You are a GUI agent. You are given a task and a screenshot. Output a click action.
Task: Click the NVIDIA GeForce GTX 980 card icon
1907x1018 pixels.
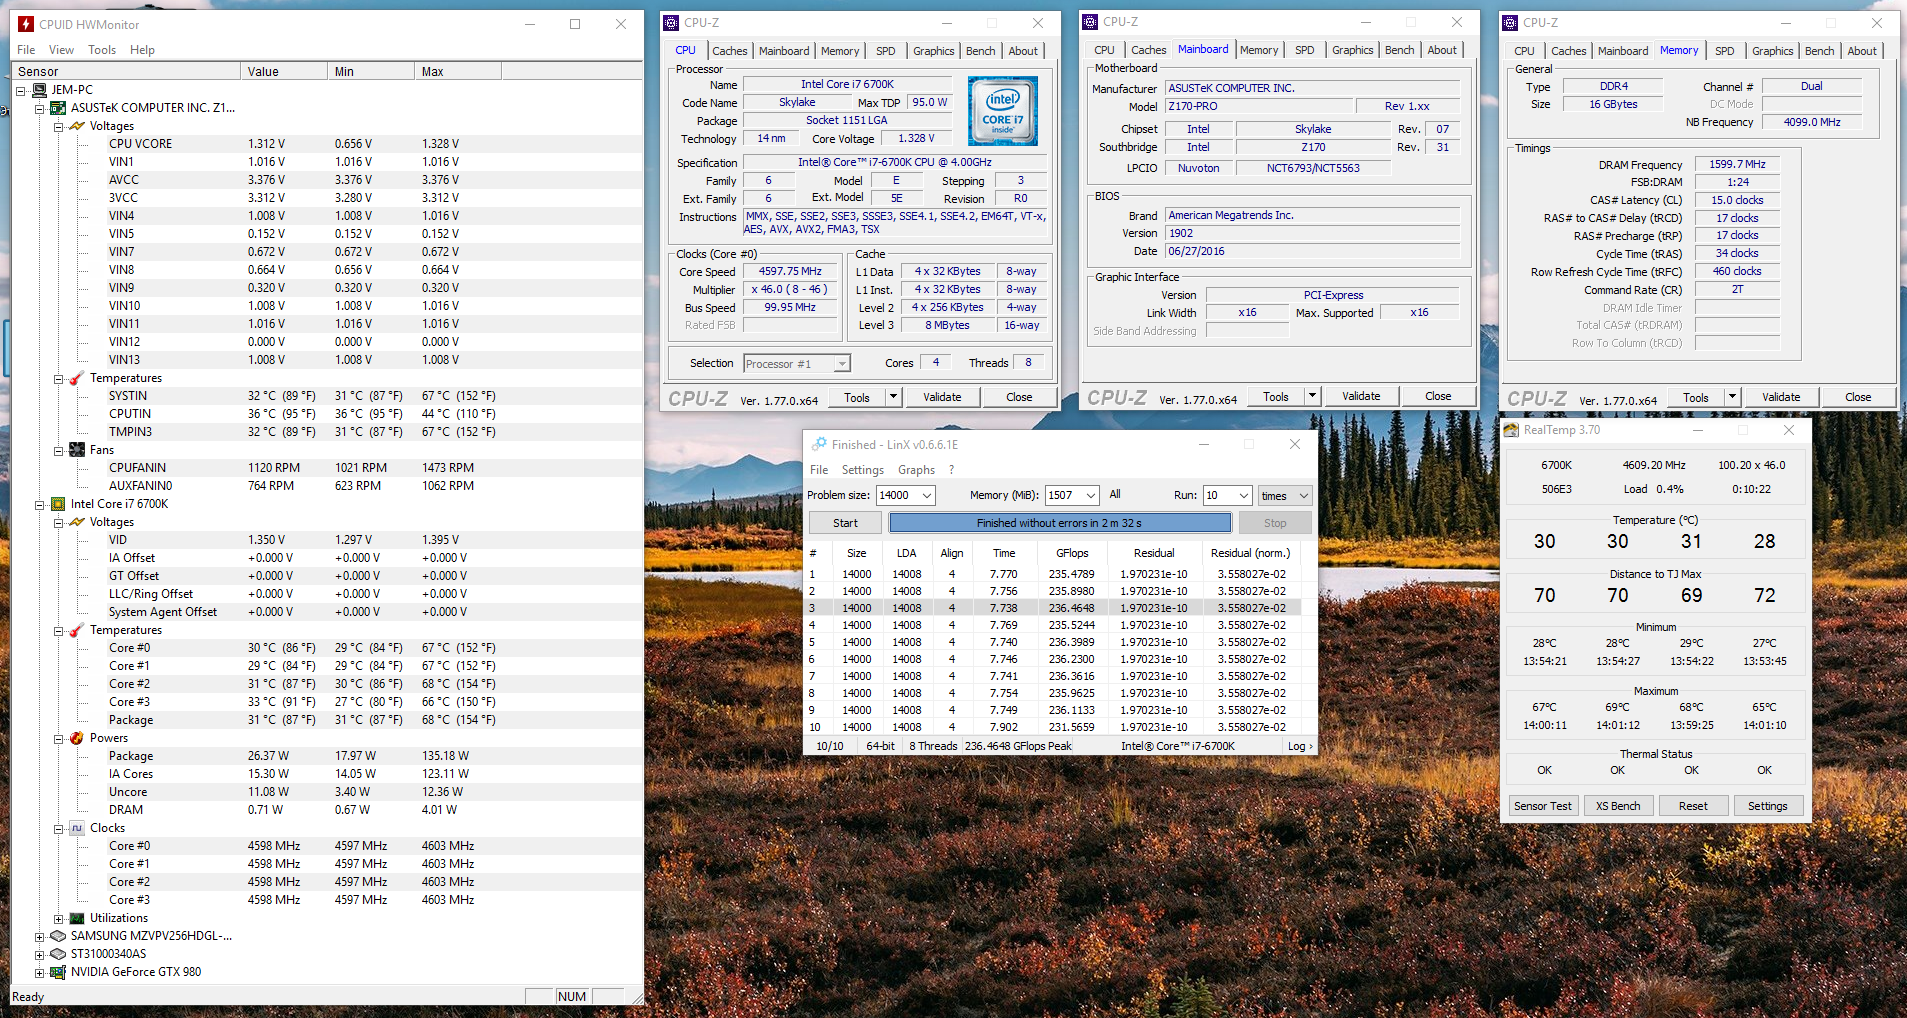58,972
